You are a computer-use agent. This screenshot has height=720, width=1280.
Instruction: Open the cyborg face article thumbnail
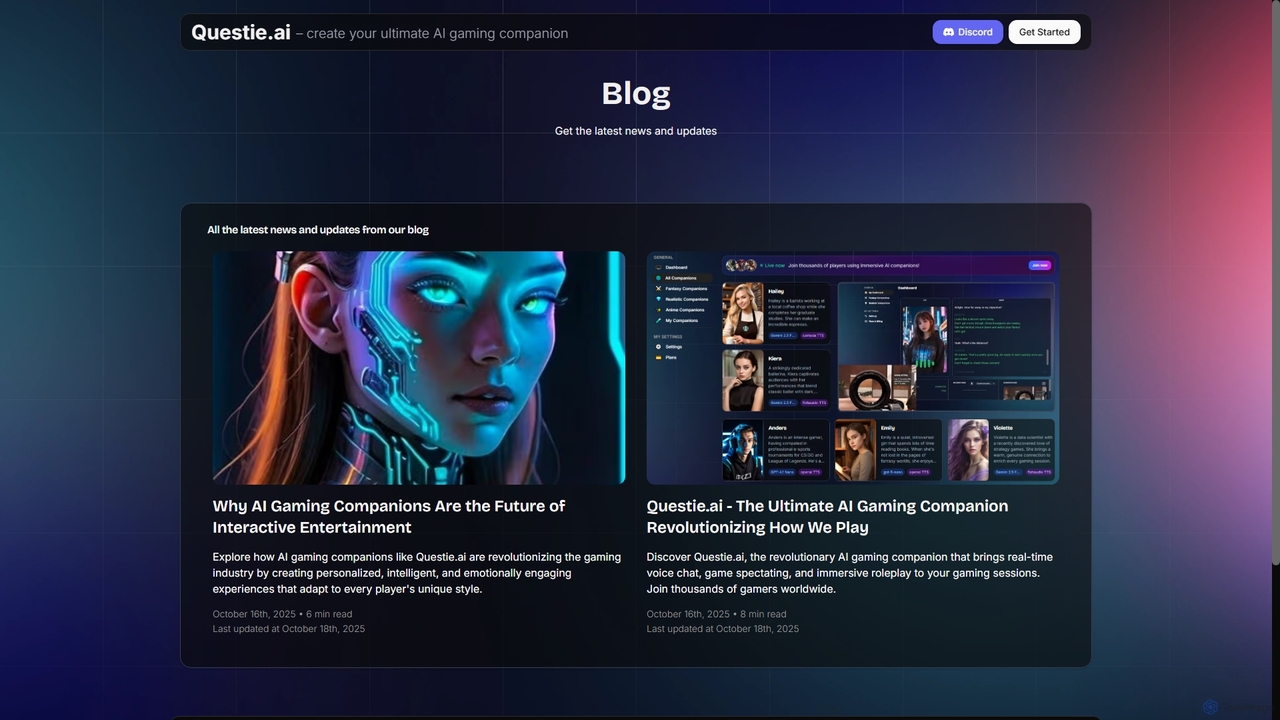click(x=419, y=368)
